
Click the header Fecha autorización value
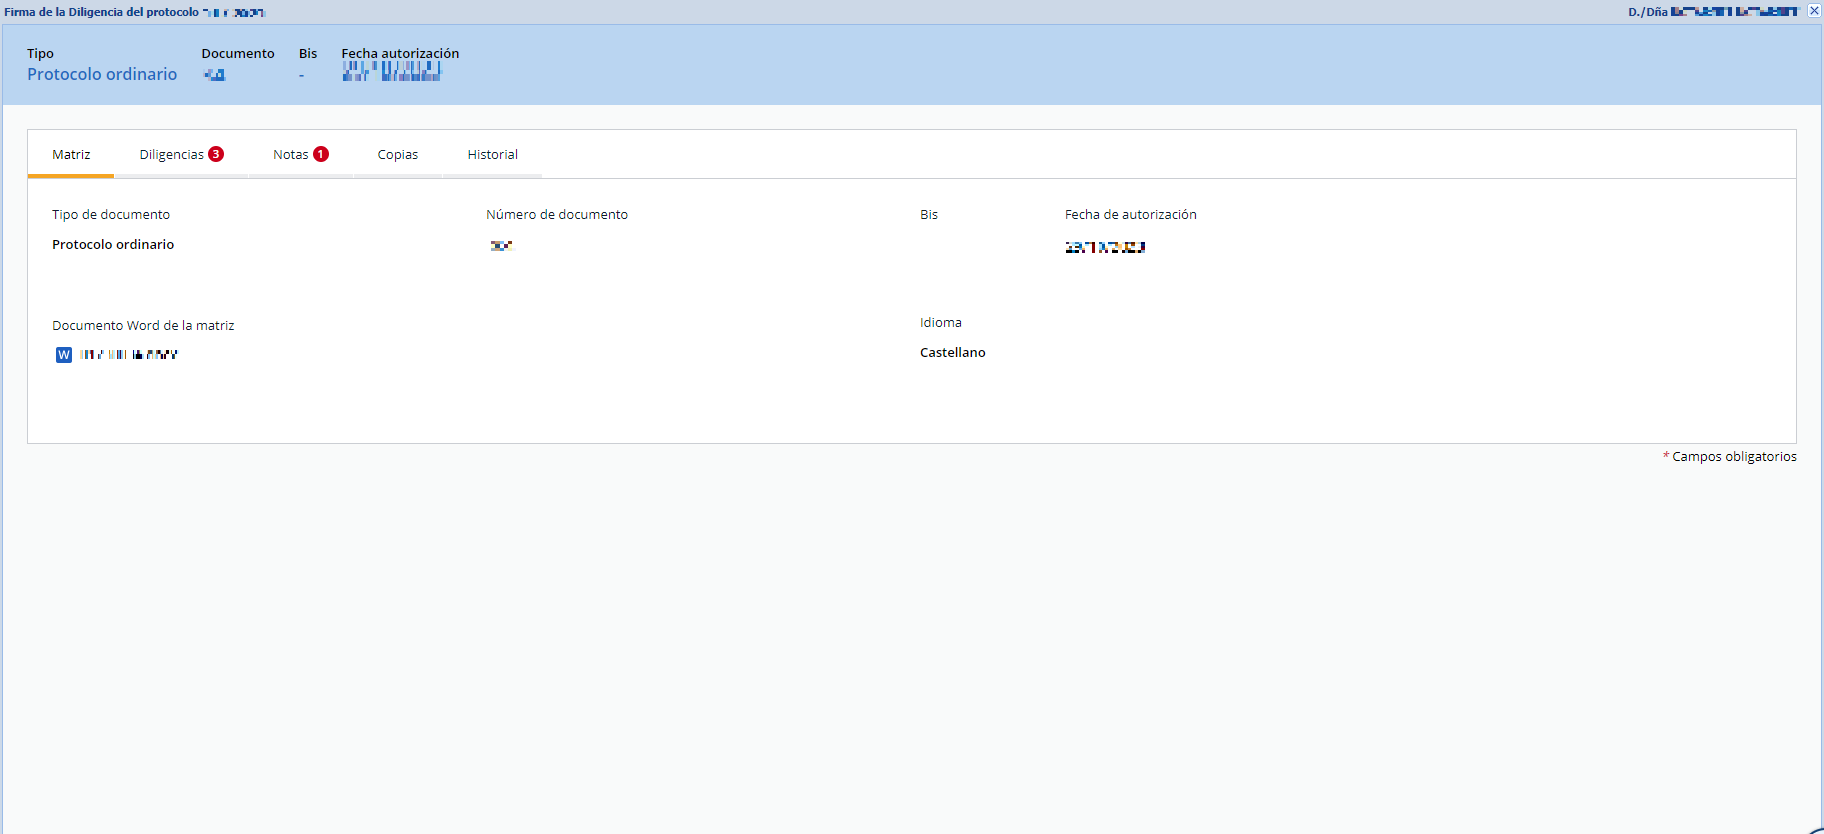pos(391,72)
